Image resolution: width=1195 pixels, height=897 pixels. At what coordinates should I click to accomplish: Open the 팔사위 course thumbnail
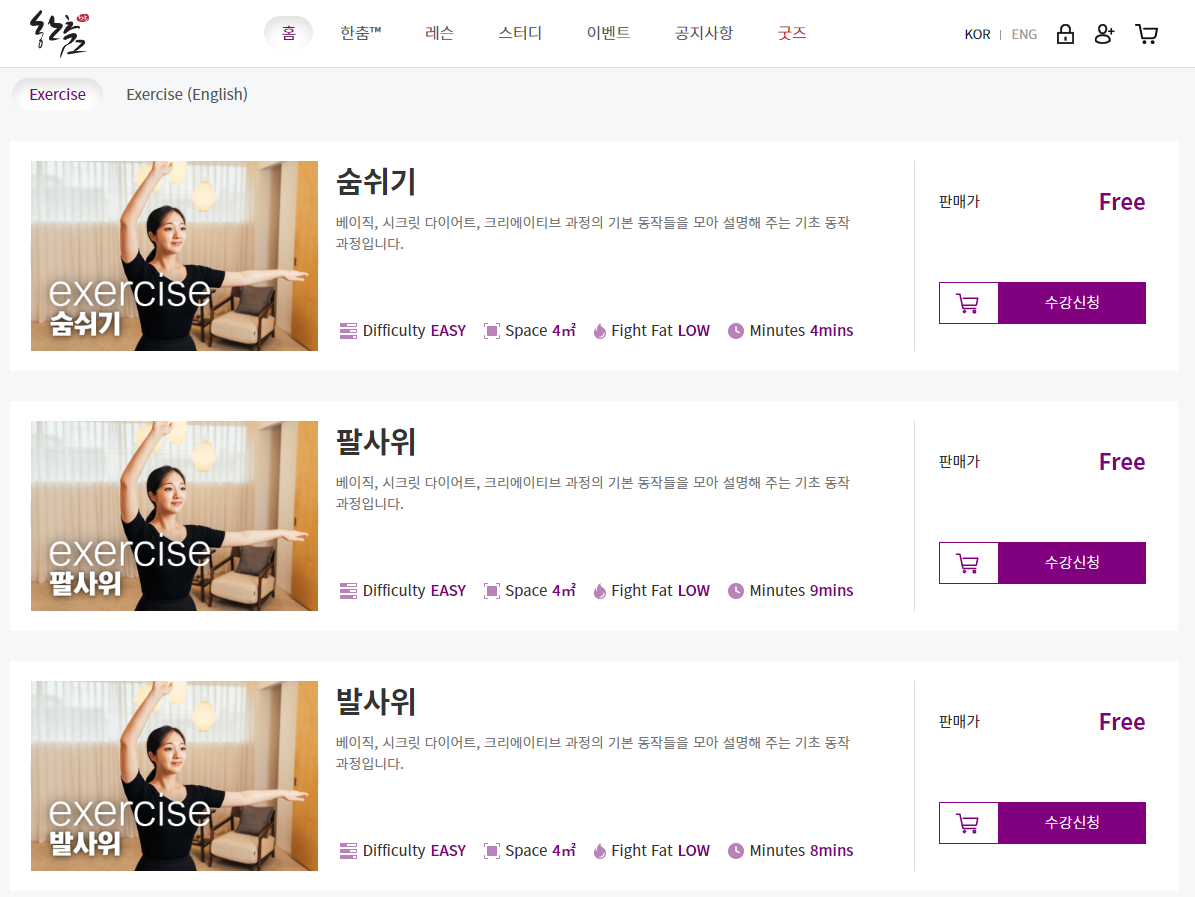[175, 516]
